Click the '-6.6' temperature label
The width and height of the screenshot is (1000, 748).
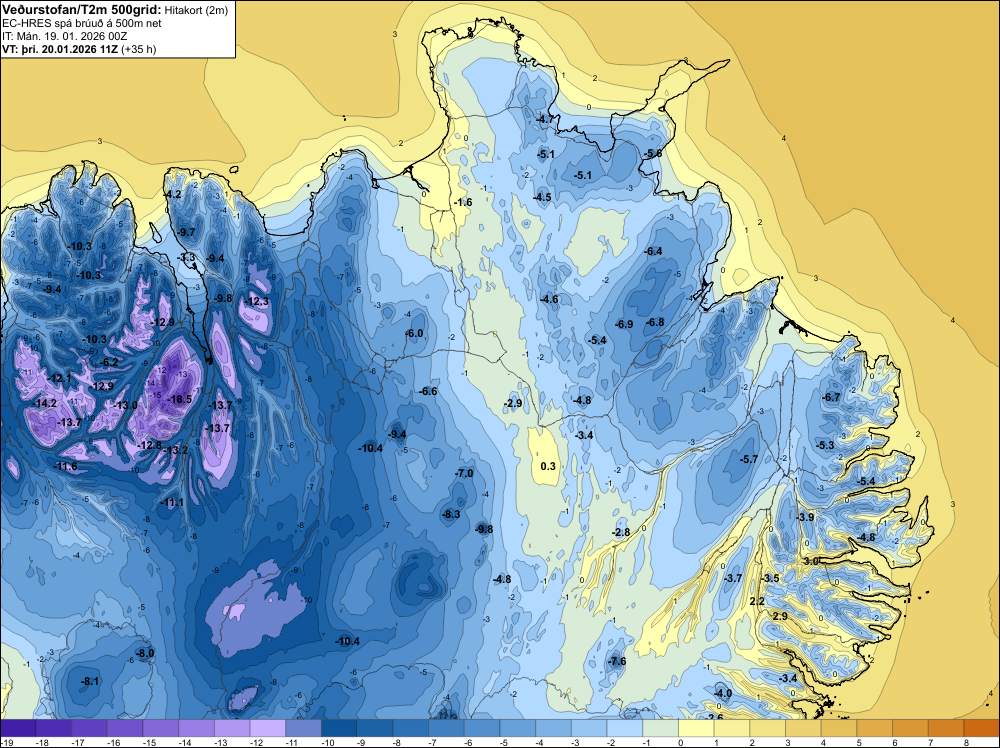pyautogui.click(x=429, y=391)
